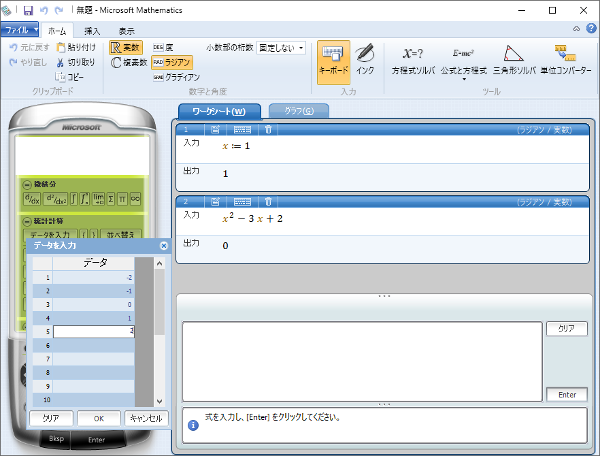Image resolution: width=600 pixels, height=456 pixels.
Task: Switch to the 表示 ribbon tab
Action: tap(126, 31)
